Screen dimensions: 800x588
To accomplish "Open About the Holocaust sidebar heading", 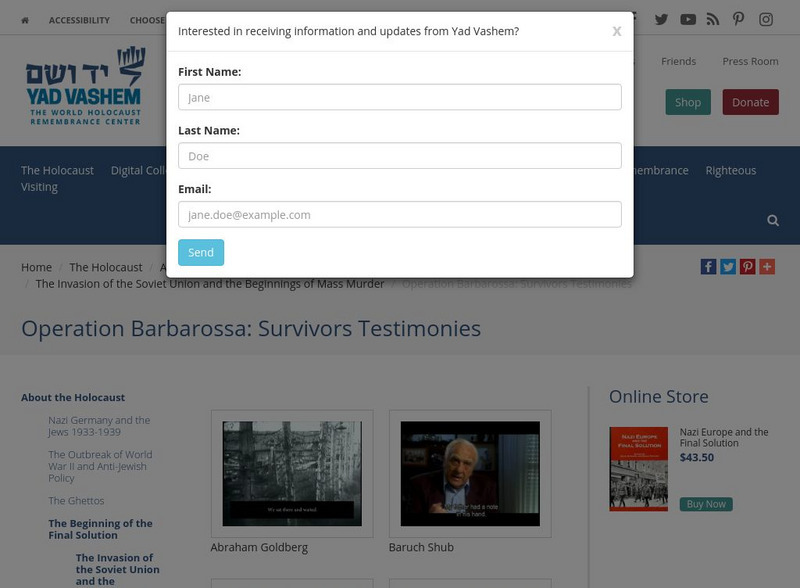I will click(73, 398).
